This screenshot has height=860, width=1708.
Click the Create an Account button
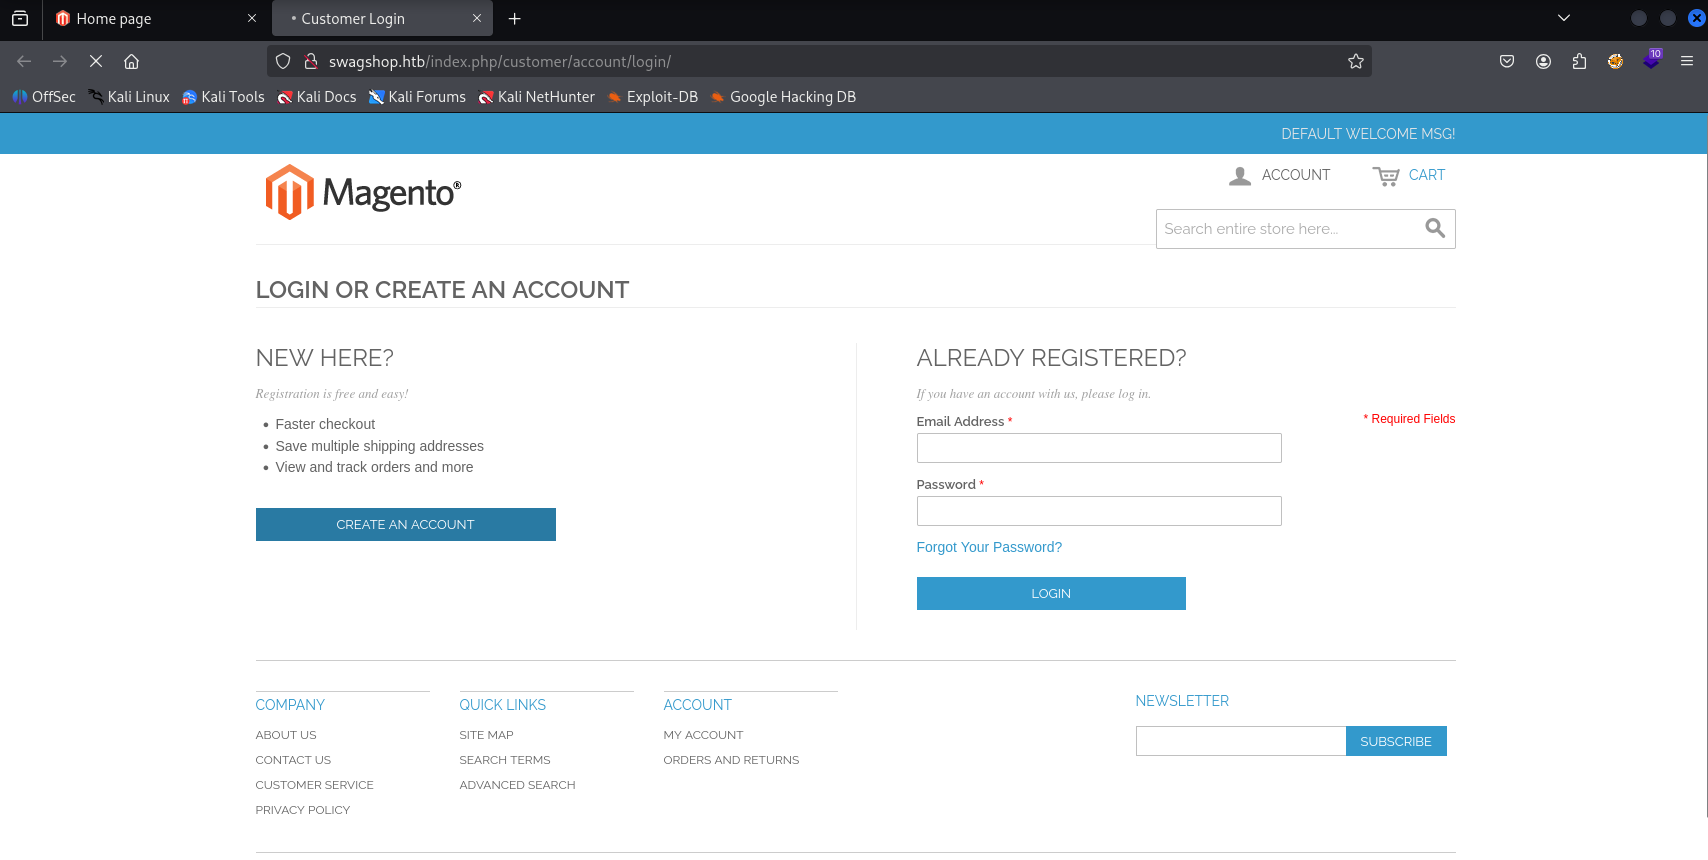405,524
